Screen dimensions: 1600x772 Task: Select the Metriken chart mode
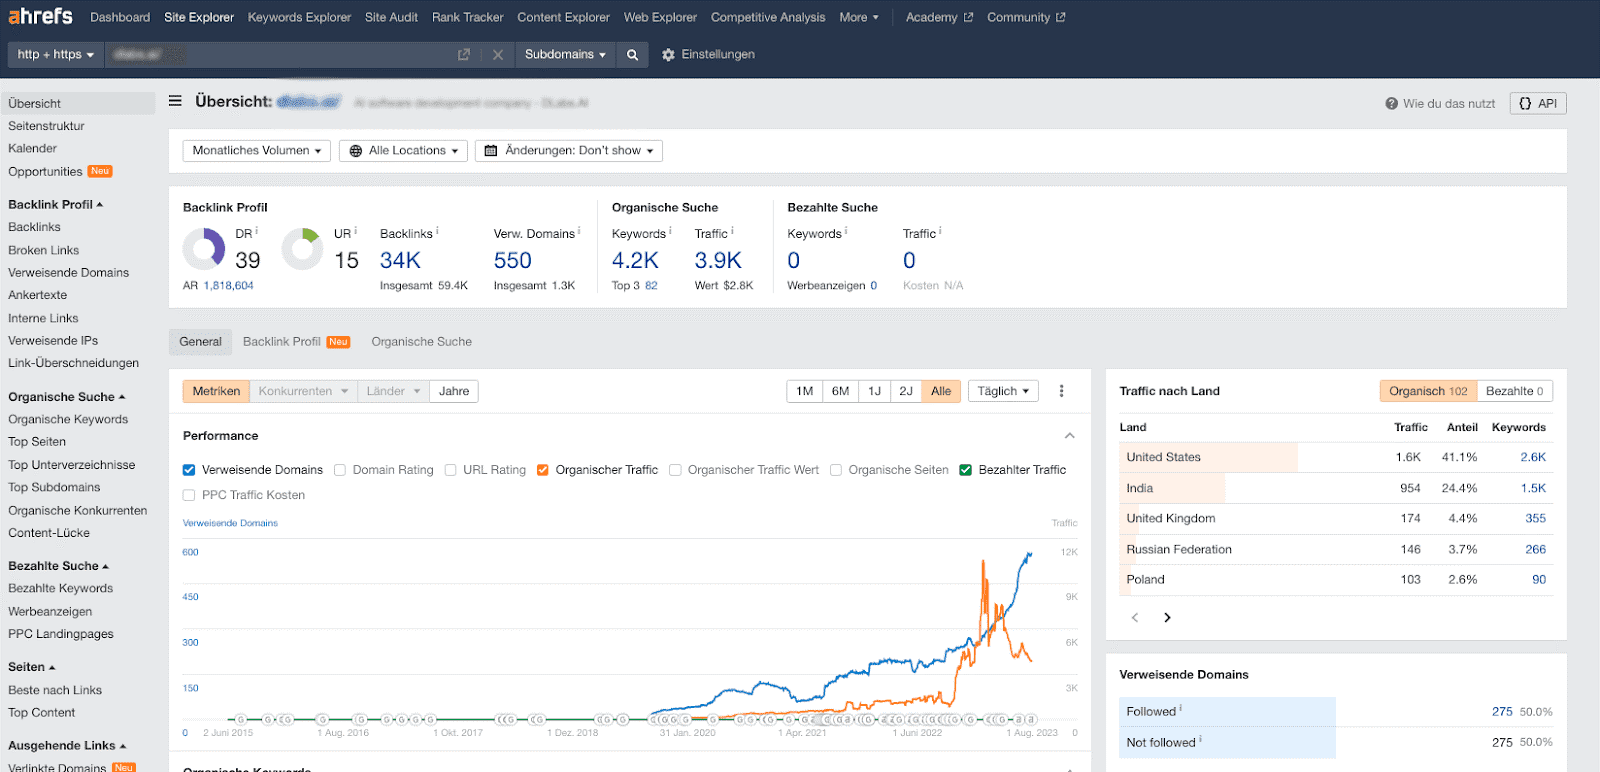click(x=216, y=391)
